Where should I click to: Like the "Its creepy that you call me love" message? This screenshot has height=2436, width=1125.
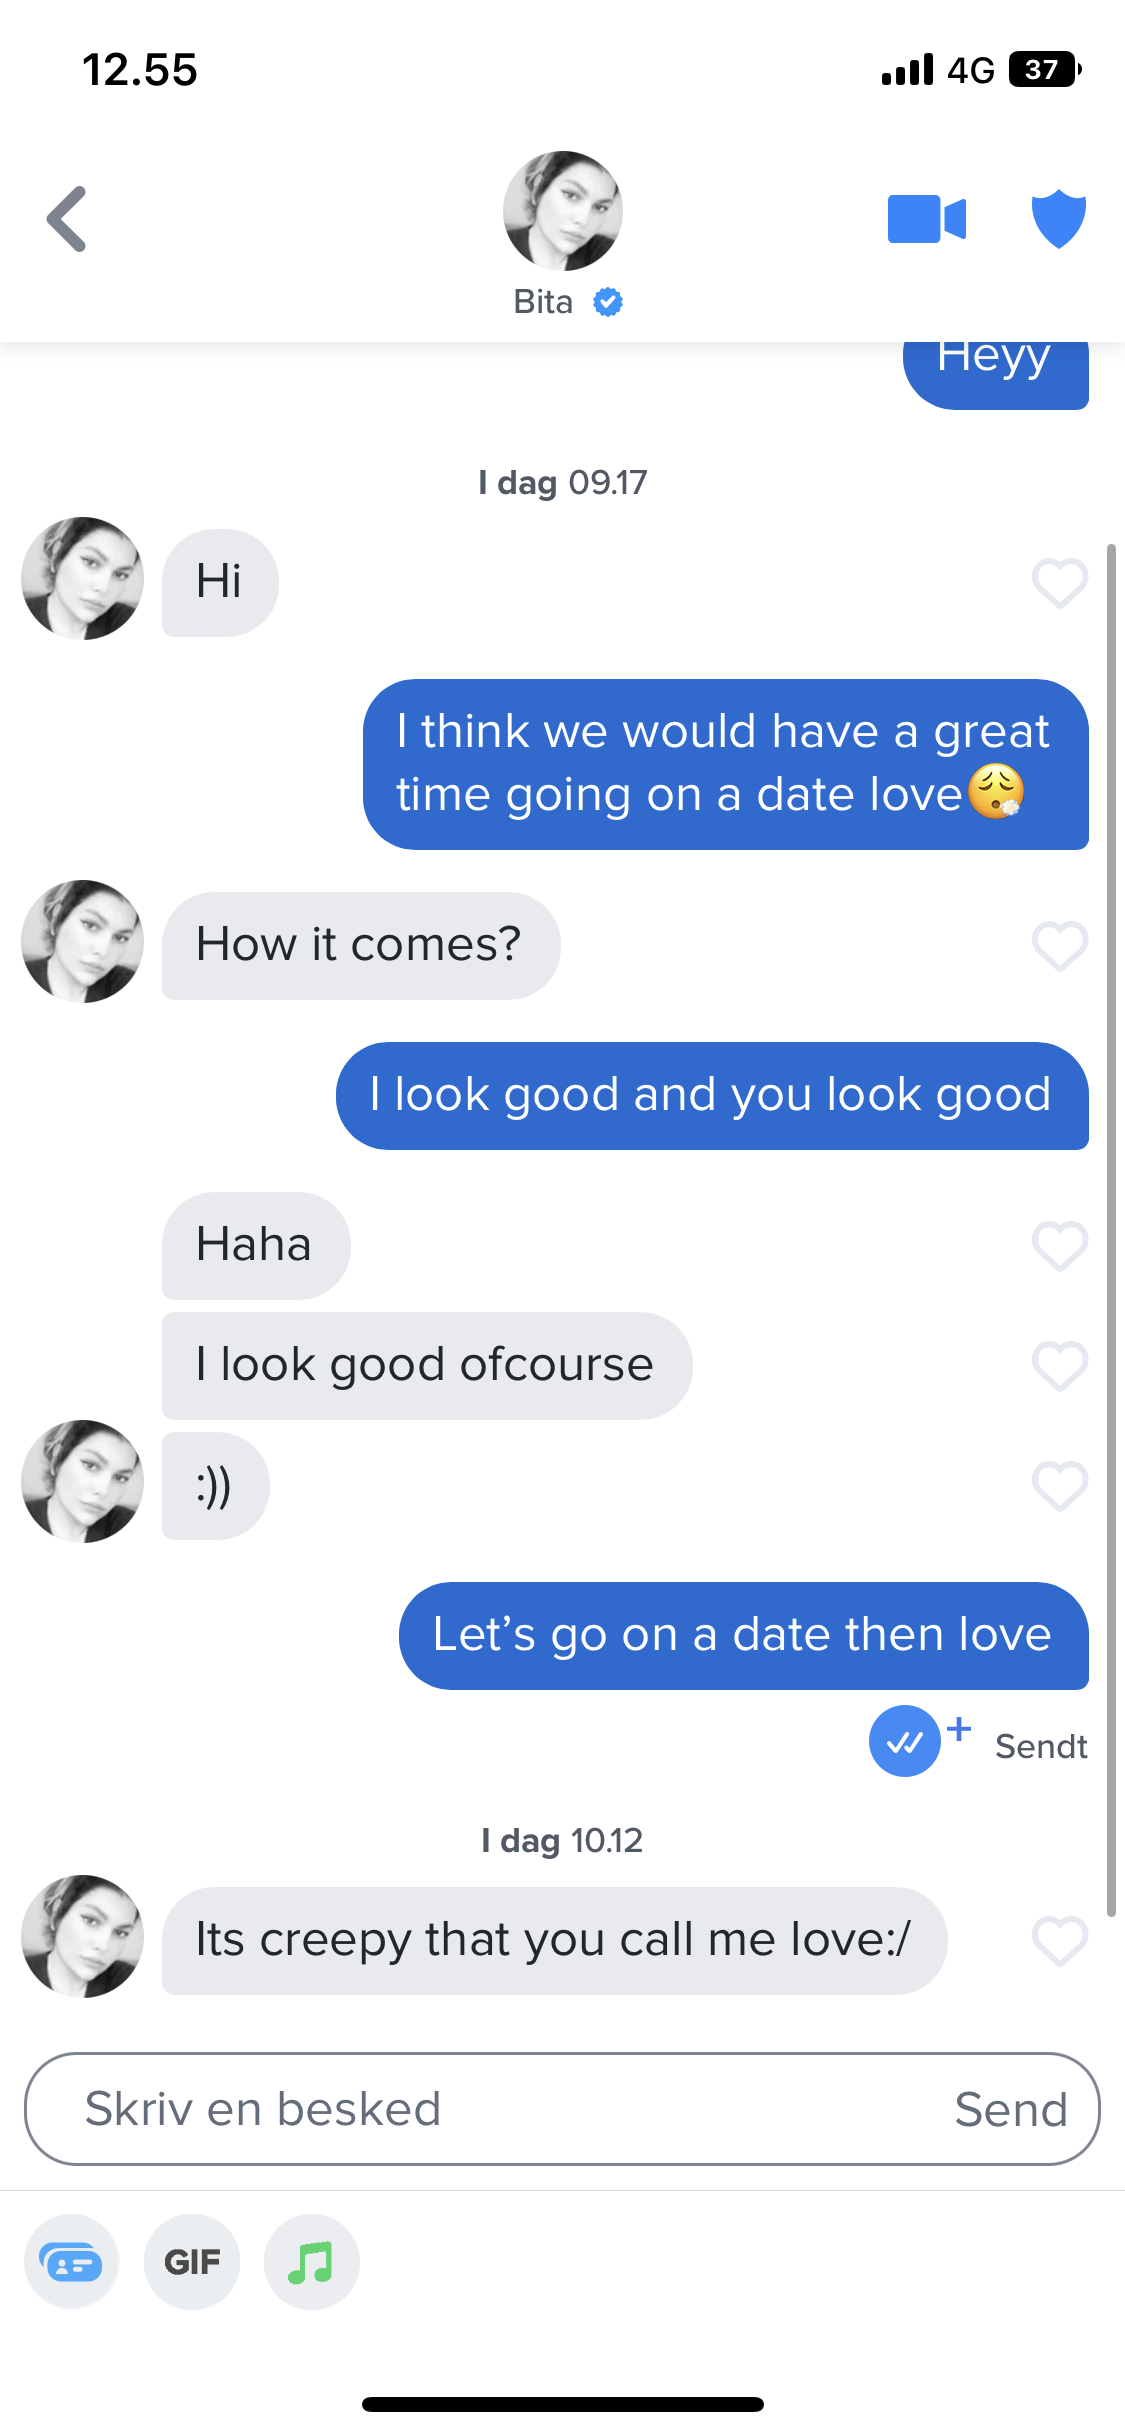pyautogui.click(x=1059, y=1940)
